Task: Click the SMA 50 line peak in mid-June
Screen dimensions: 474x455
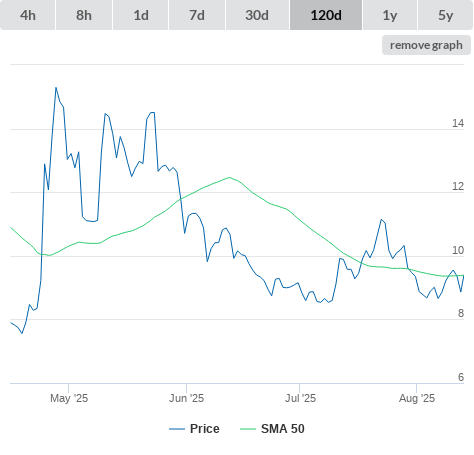Action: pos(229,177)
